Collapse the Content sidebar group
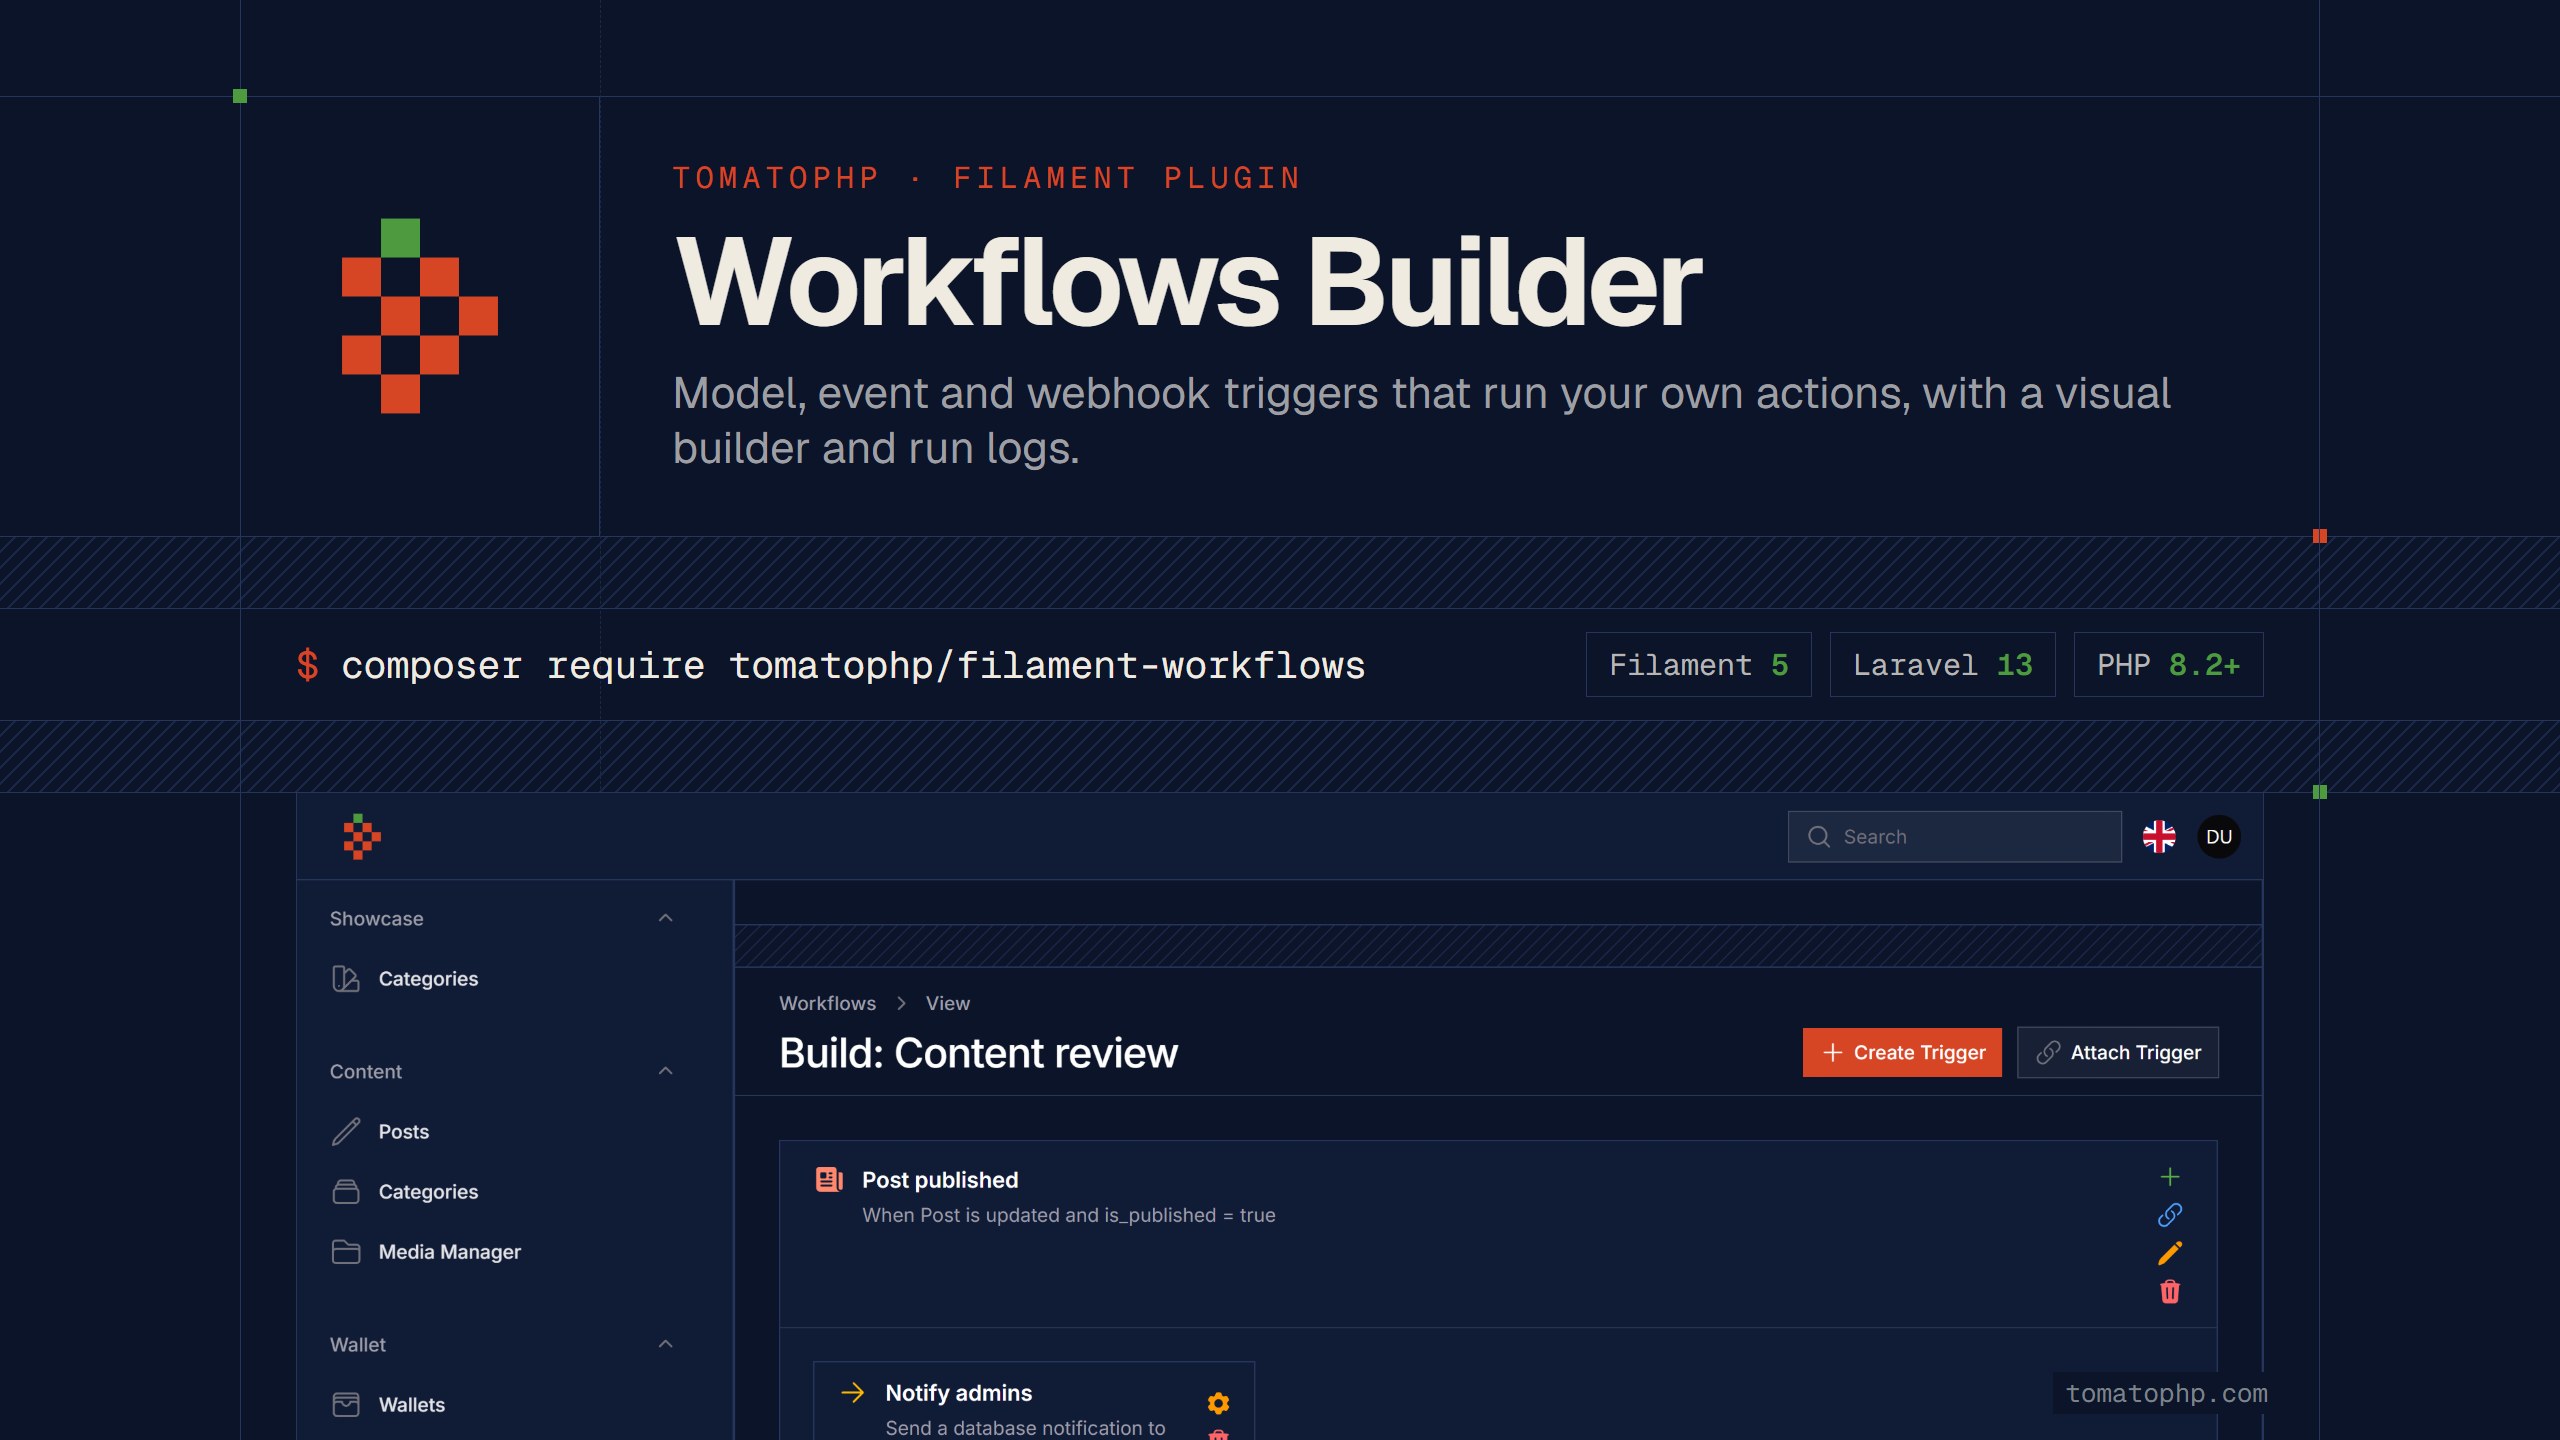Image resolution: width=2560 pixels, height=1440 pixels. (666, 1071)
